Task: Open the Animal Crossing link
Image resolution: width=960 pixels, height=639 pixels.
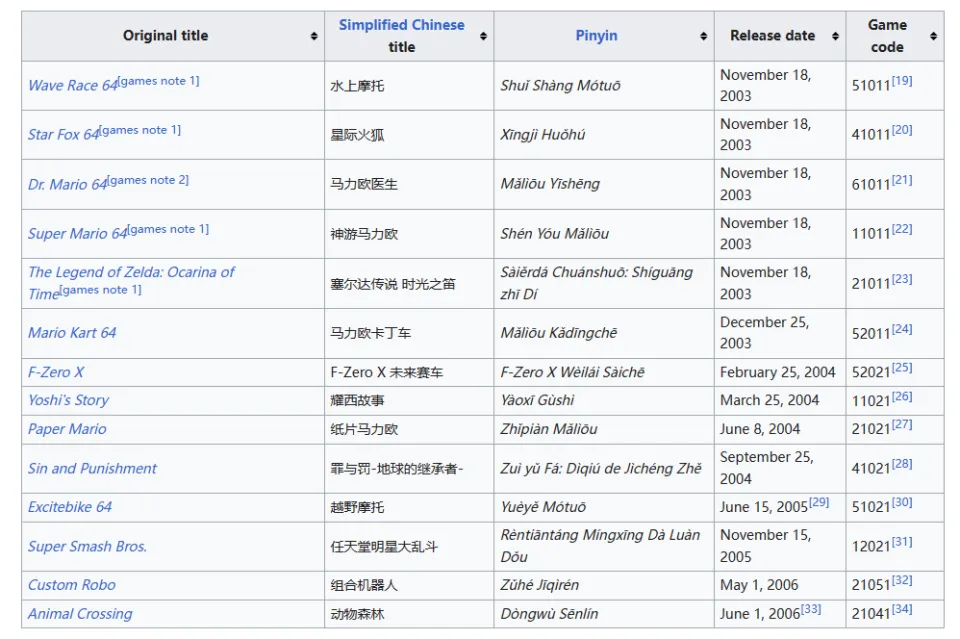Action: (80, 614)
